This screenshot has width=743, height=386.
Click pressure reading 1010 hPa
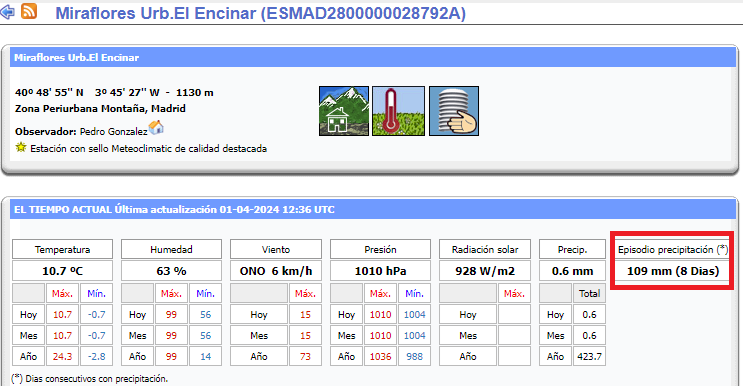380,271
